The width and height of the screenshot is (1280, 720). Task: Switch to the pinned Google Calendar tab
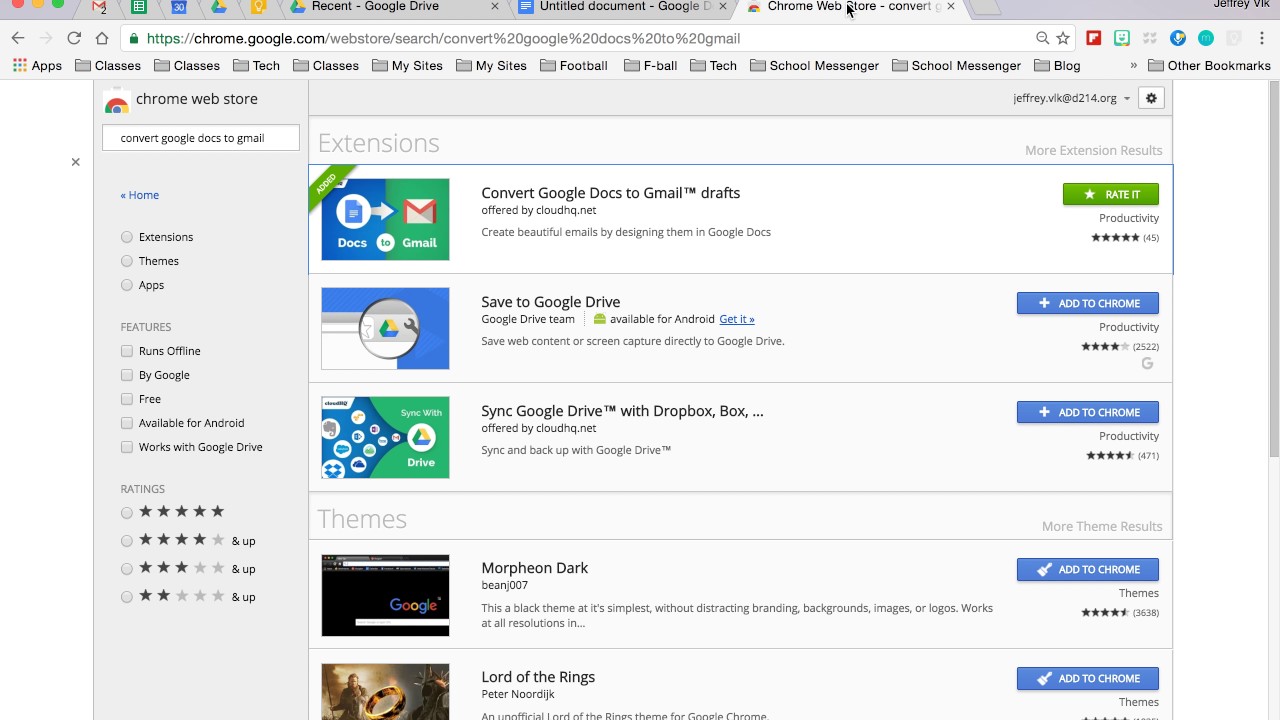tap(179, 7)
